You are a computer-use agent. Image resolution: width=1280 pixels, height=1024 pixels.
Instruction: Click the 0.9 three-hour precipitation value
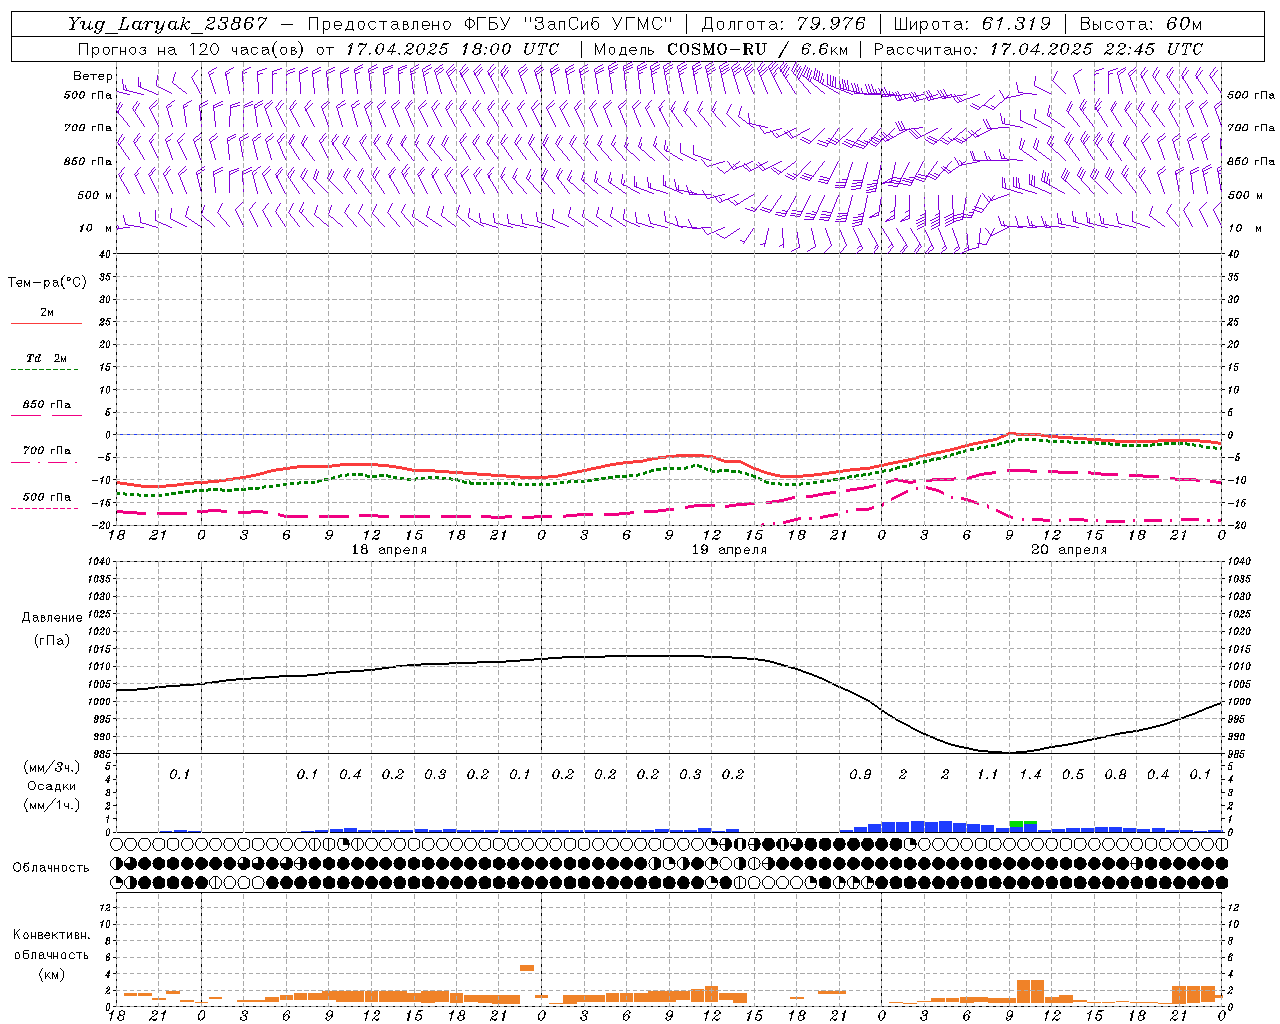point(860,775)
